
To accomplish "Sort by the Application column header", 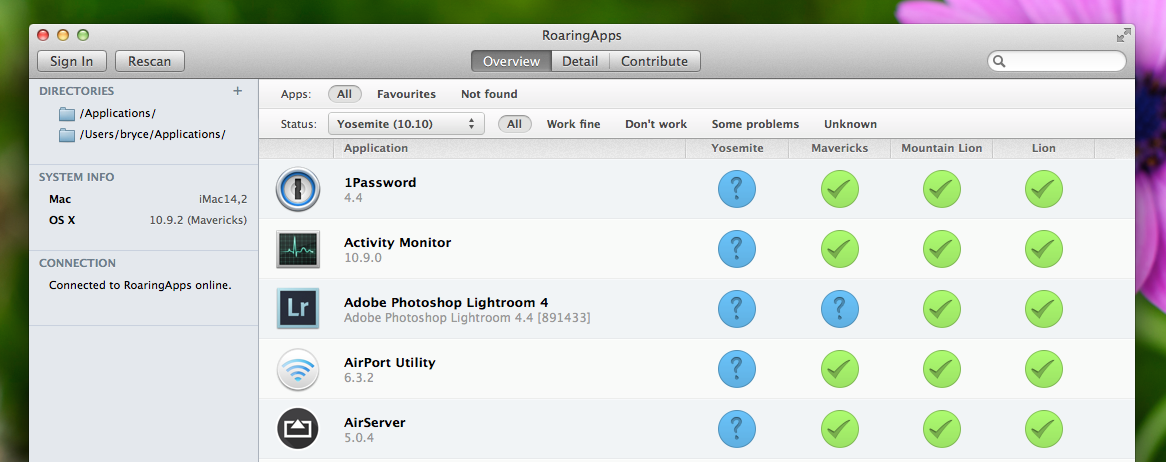I will click(509, 148).
